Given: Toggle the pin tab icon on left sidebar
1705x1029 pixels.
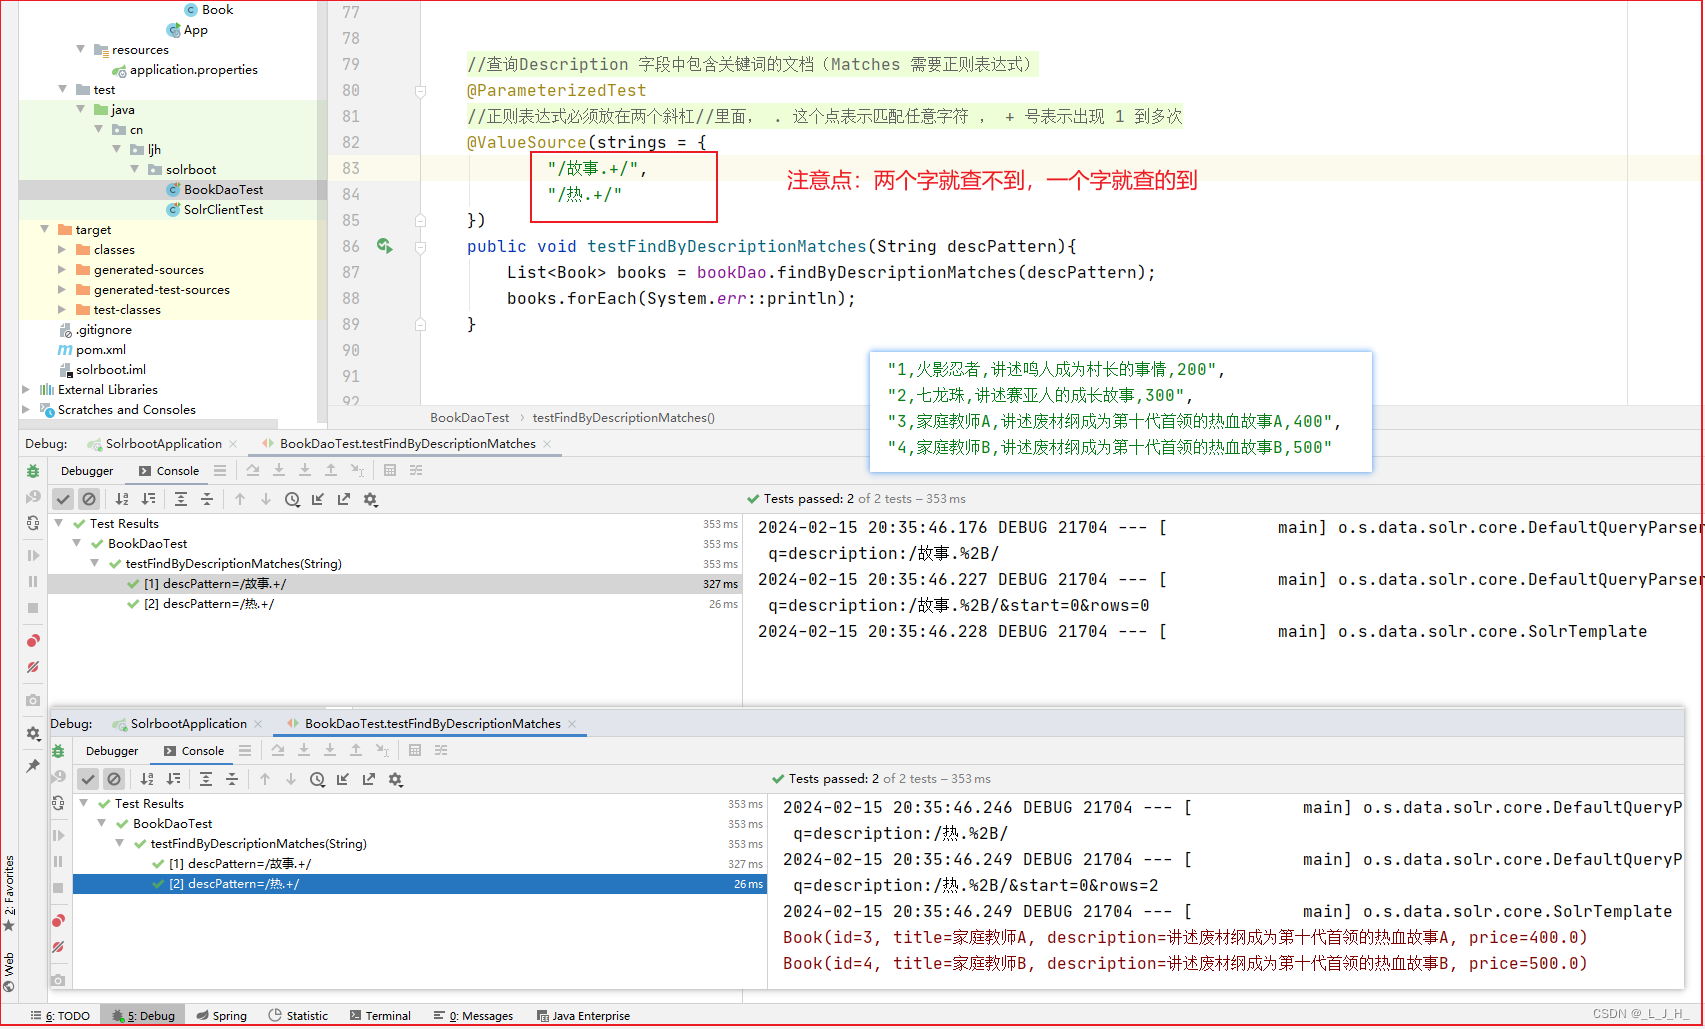Looking at the screenshot, I should (33, 766).
